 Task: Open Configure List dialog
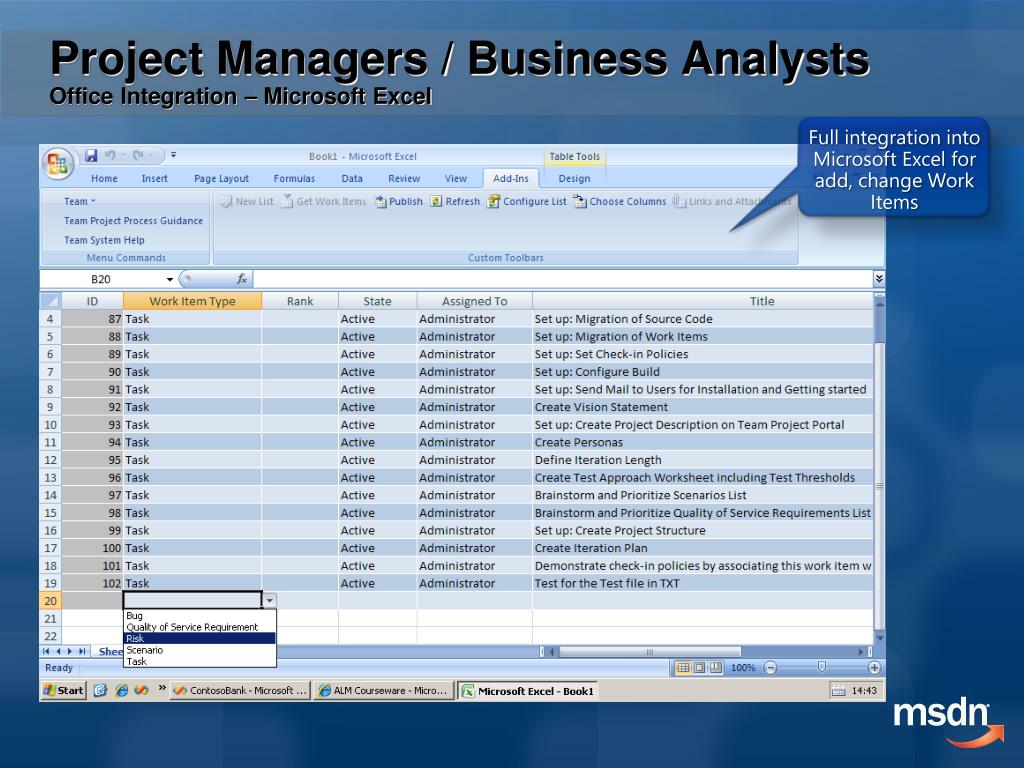click(x=527, y=201)
